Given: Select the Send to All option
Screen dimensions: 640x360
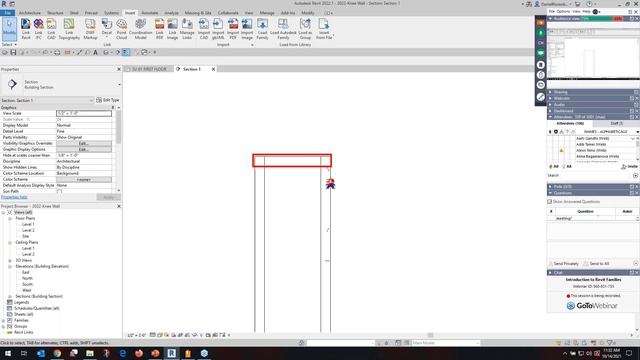Looking at the screenshot, I should (596, 264).
